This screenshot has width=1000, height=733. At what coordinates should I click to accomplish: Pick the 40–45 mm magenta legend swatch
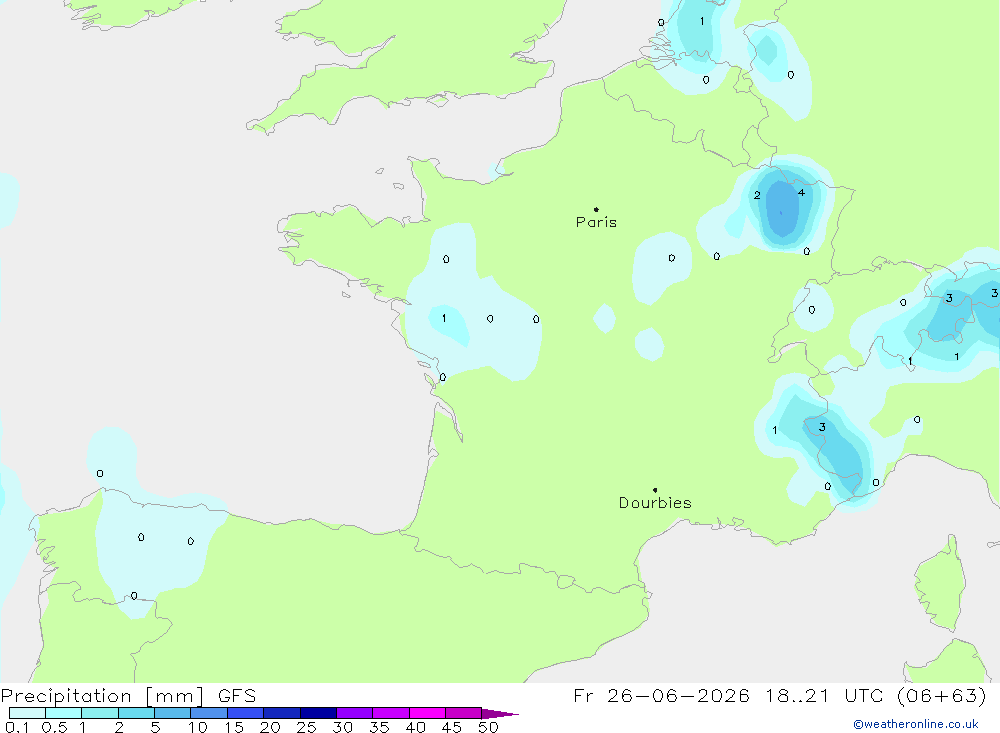point(427,713)
